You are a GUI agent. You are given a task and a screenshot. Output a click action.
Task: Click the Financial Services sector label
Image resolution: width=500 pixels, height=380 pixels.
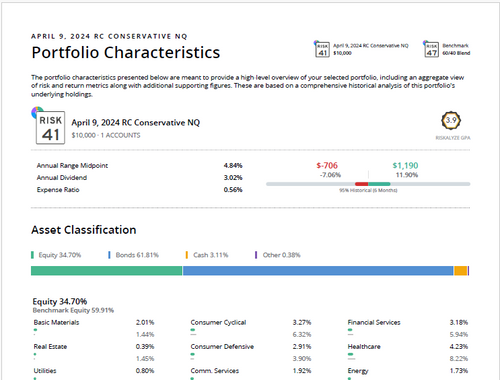point(374,322)
